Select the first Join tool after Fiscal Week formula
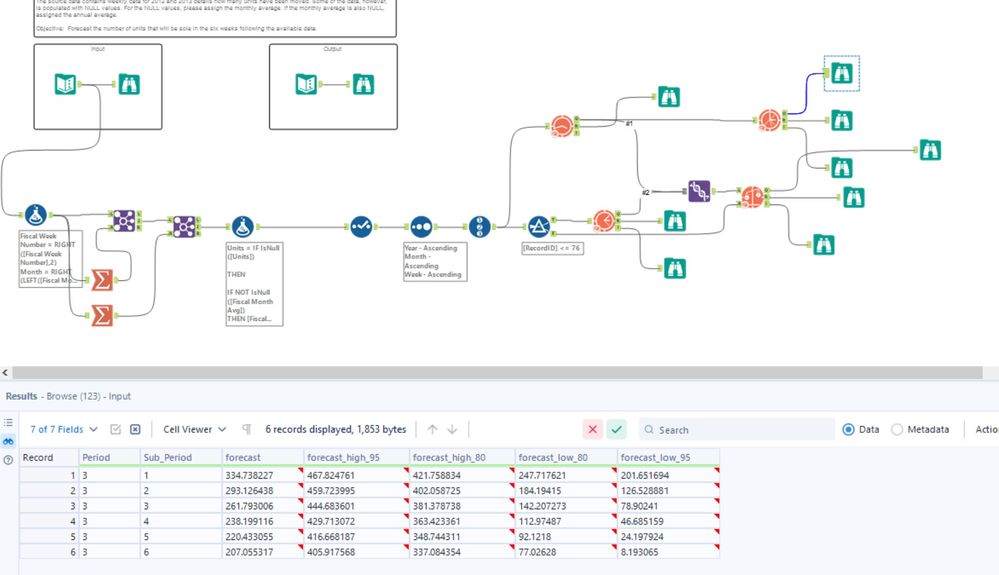Image resolution: width=999 pixels, height=575 pixels. click(124, 221)
